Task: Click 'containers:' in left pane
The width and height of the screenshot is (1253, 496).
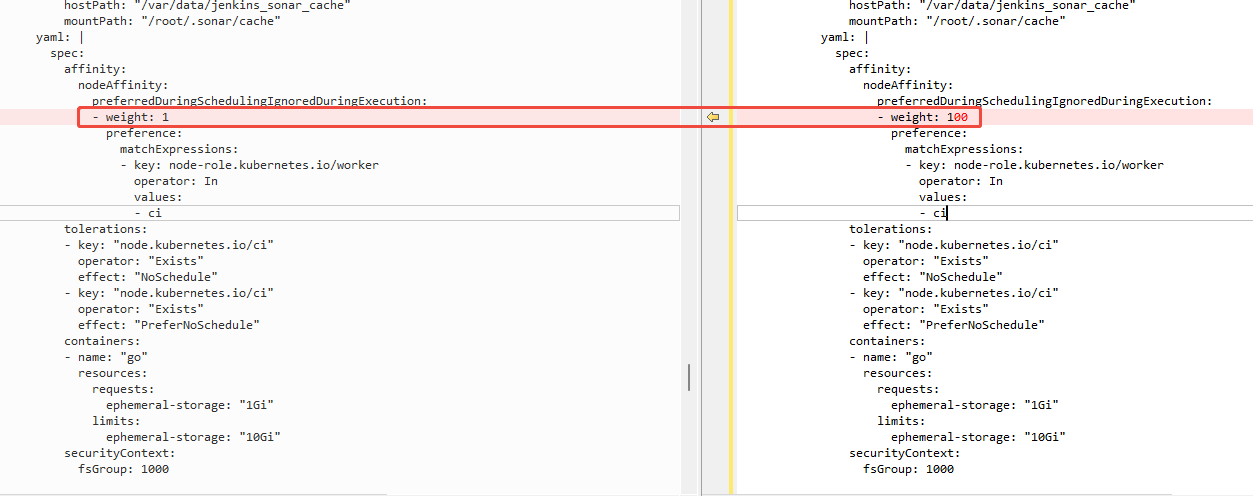Action: [102, 341]
